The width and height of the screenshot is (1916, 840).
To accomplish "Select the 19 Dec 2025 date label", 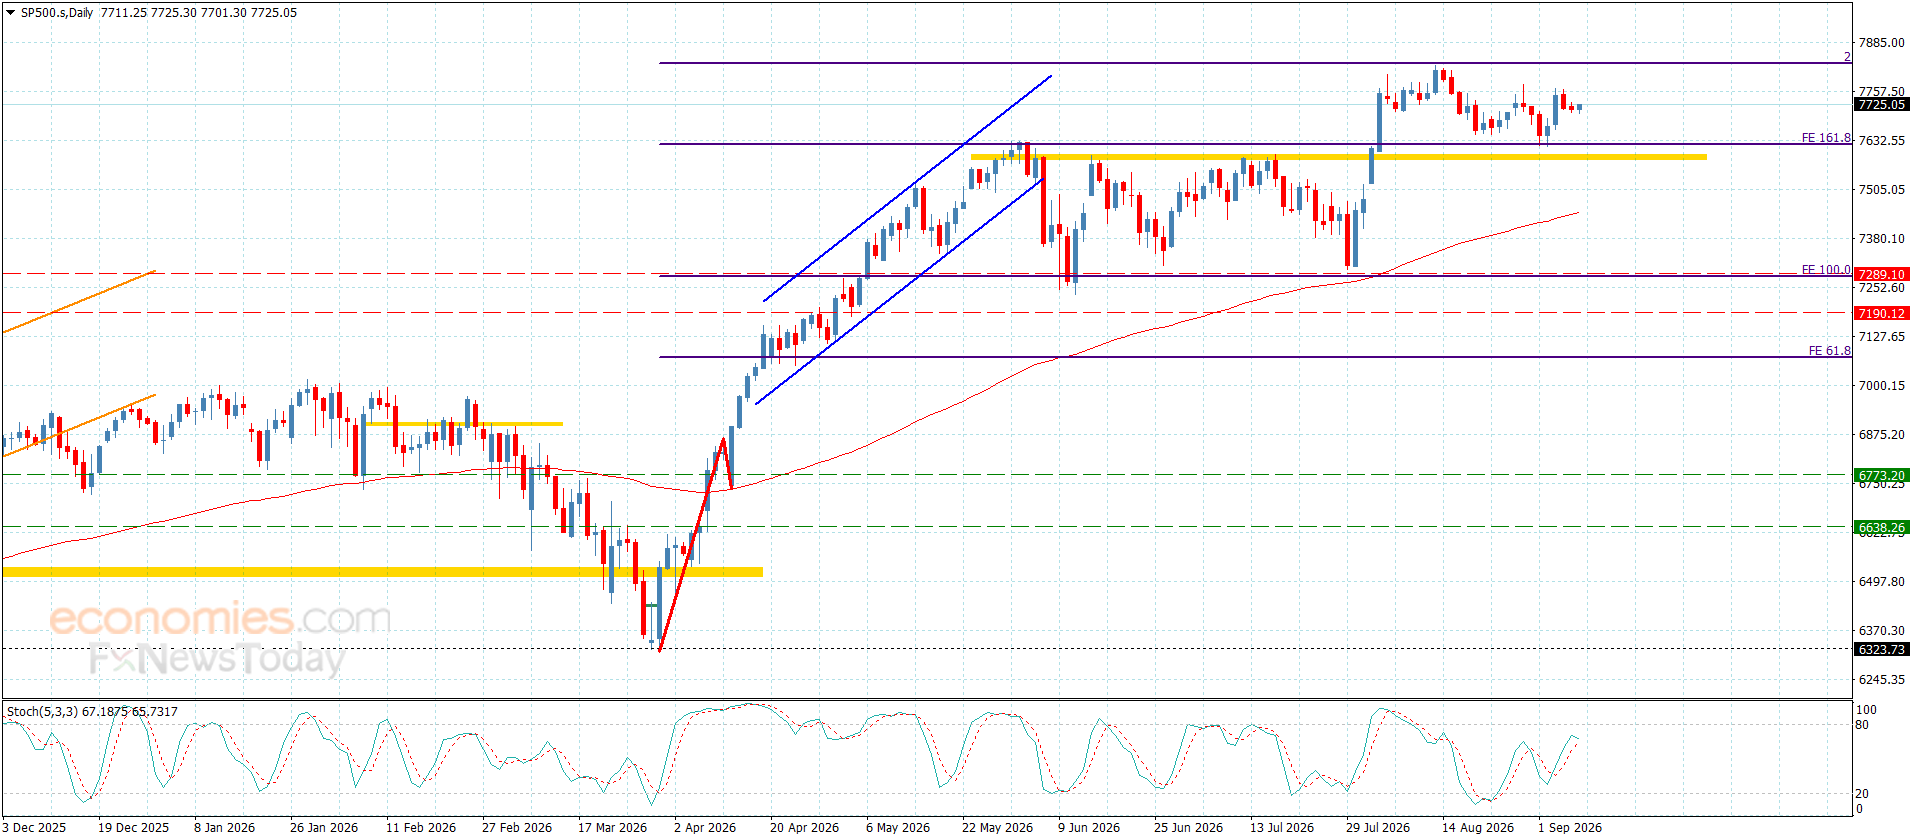I will [x=133, y=828].
